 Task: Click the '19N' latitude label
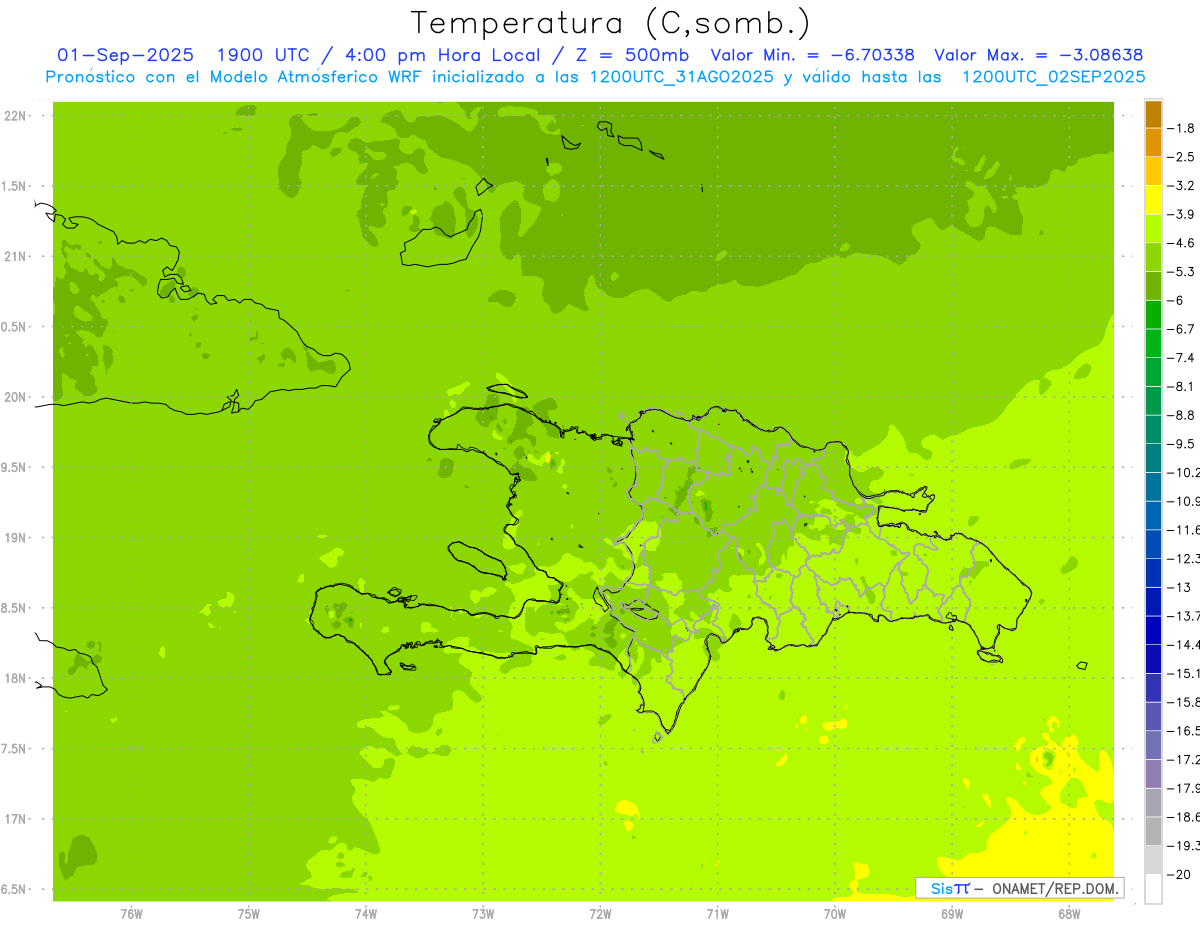tap(16, 538)
